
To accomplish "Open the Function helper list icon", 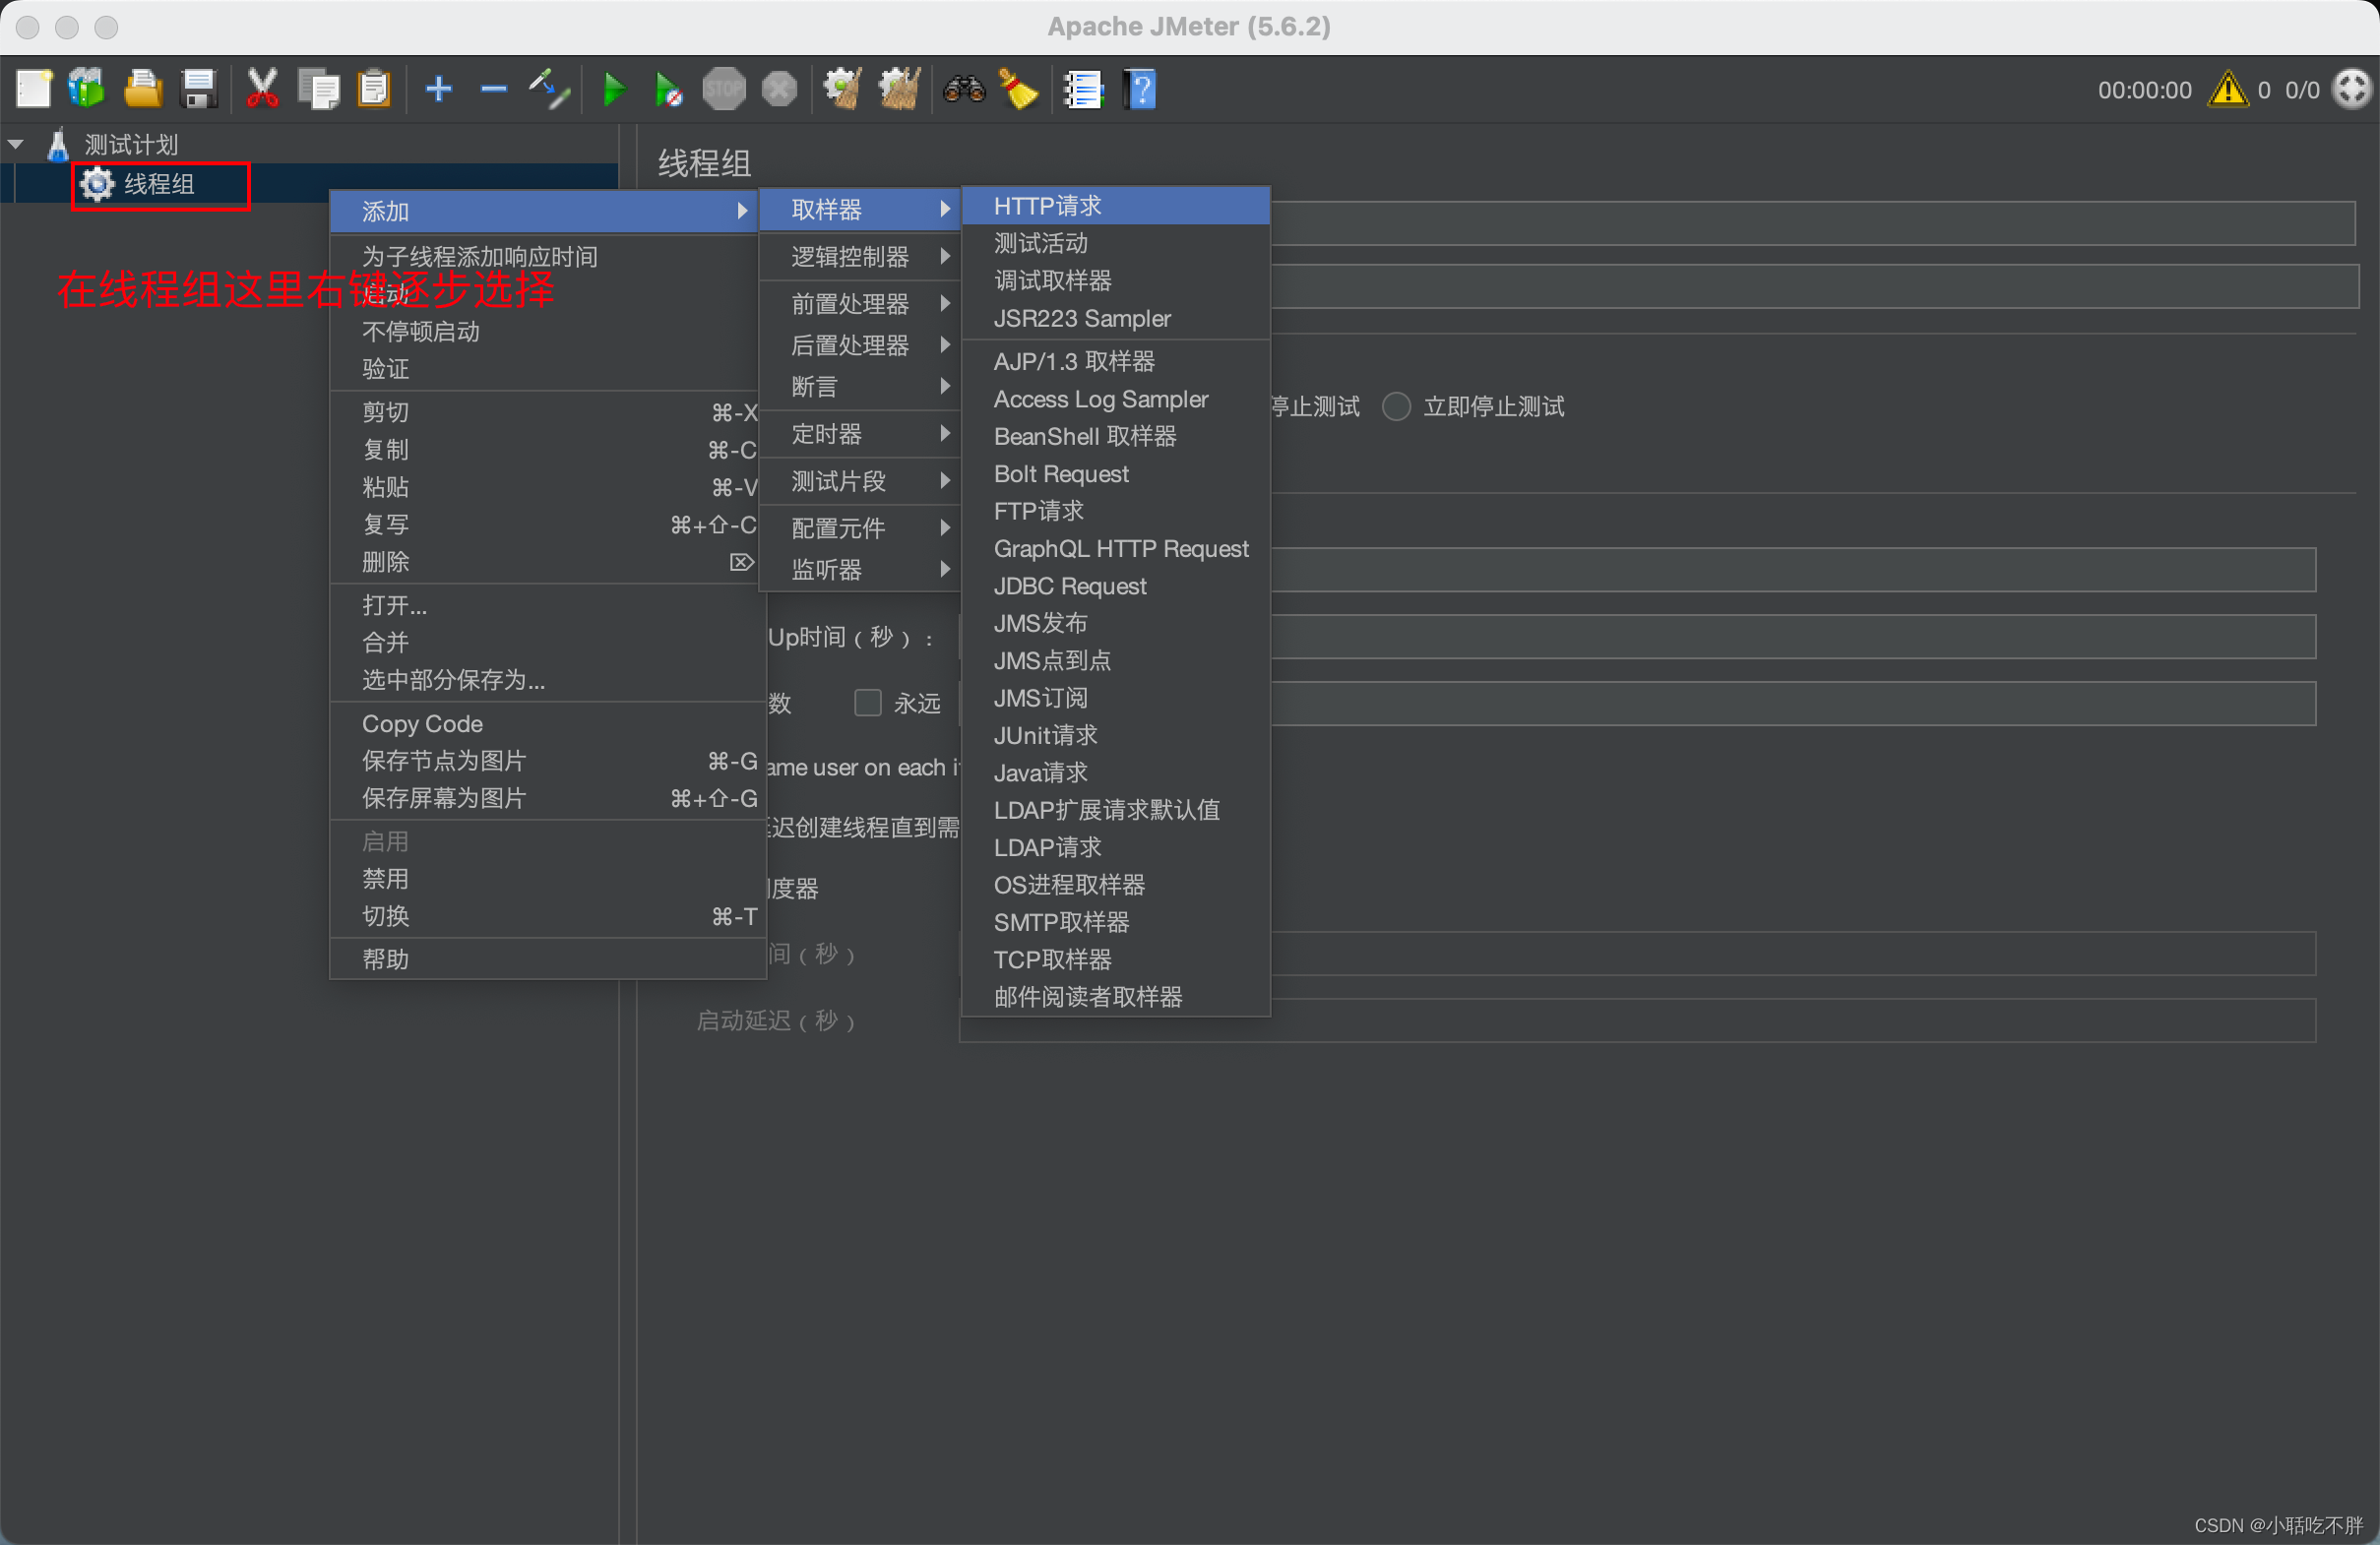I will tap(1083, 89).
